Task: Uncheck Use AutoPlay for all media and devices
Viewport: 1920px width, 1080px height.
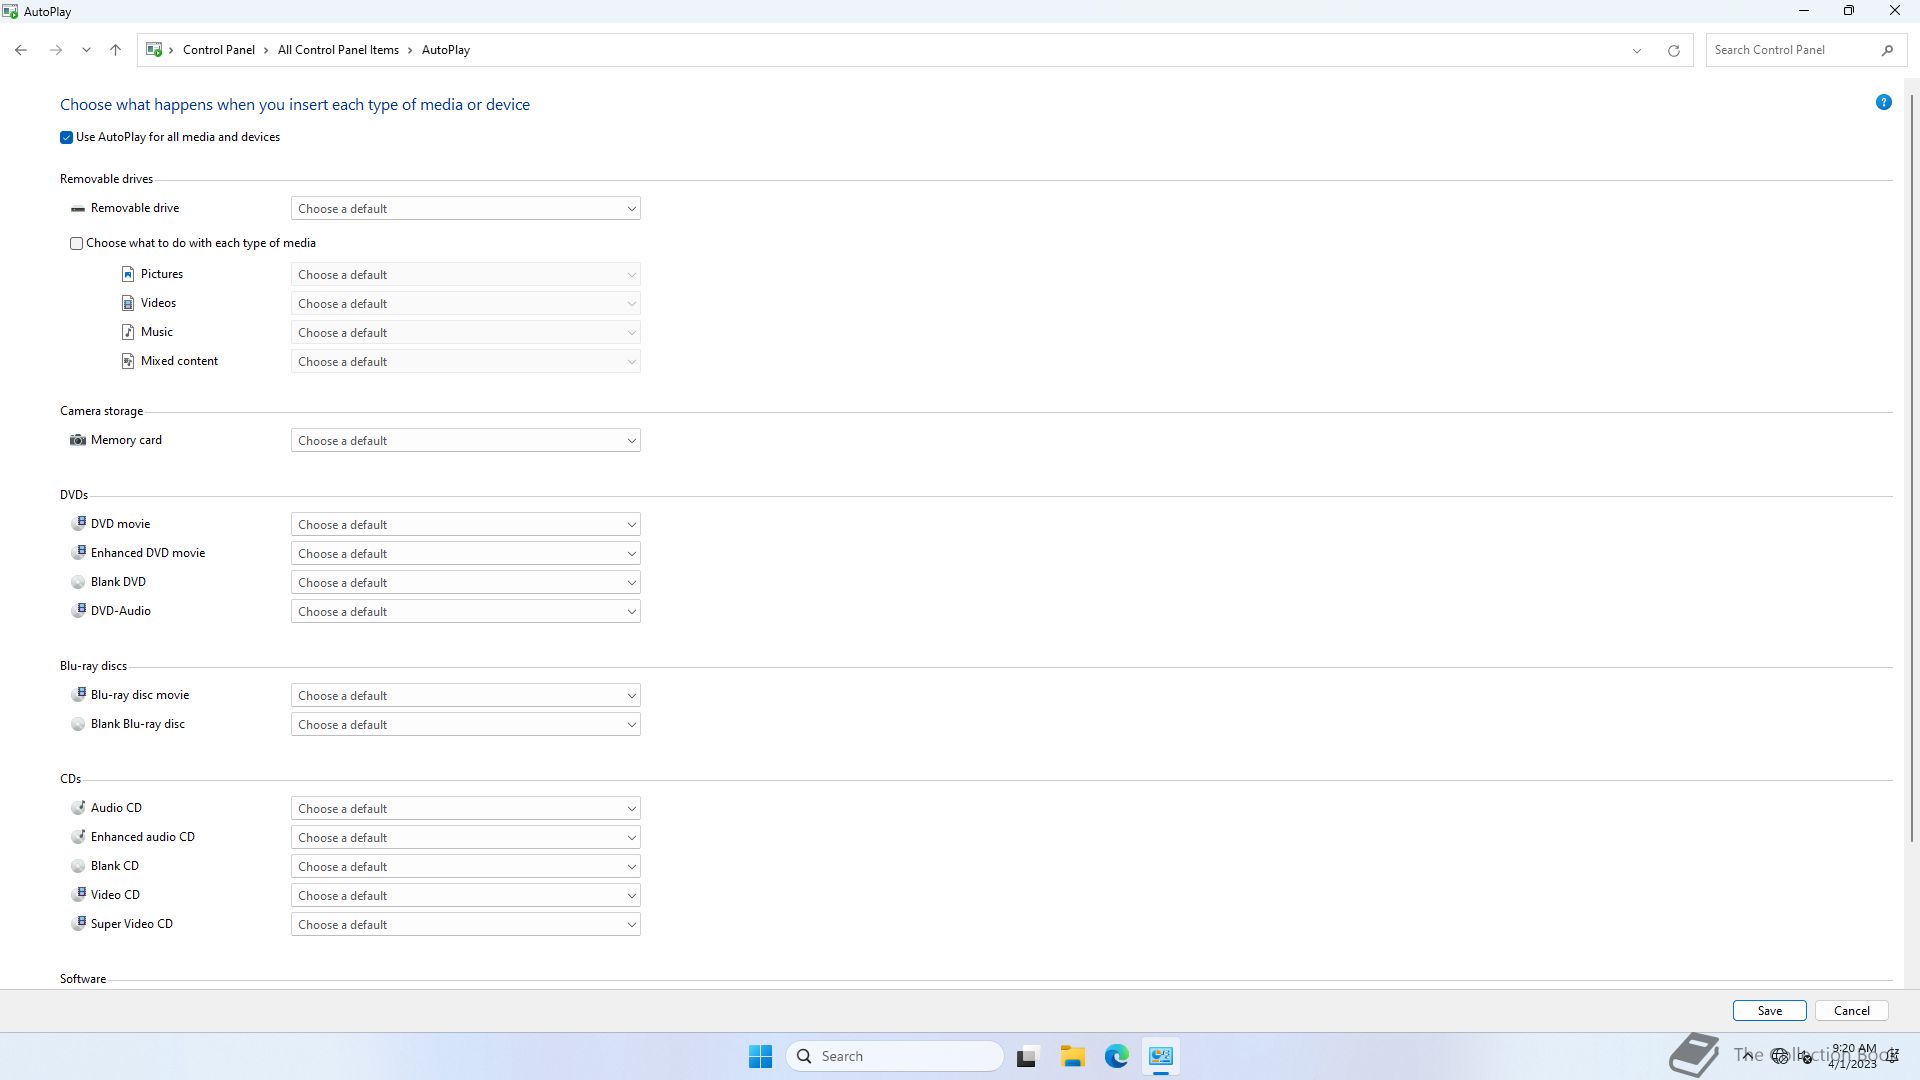Action: tap(67, 137)
